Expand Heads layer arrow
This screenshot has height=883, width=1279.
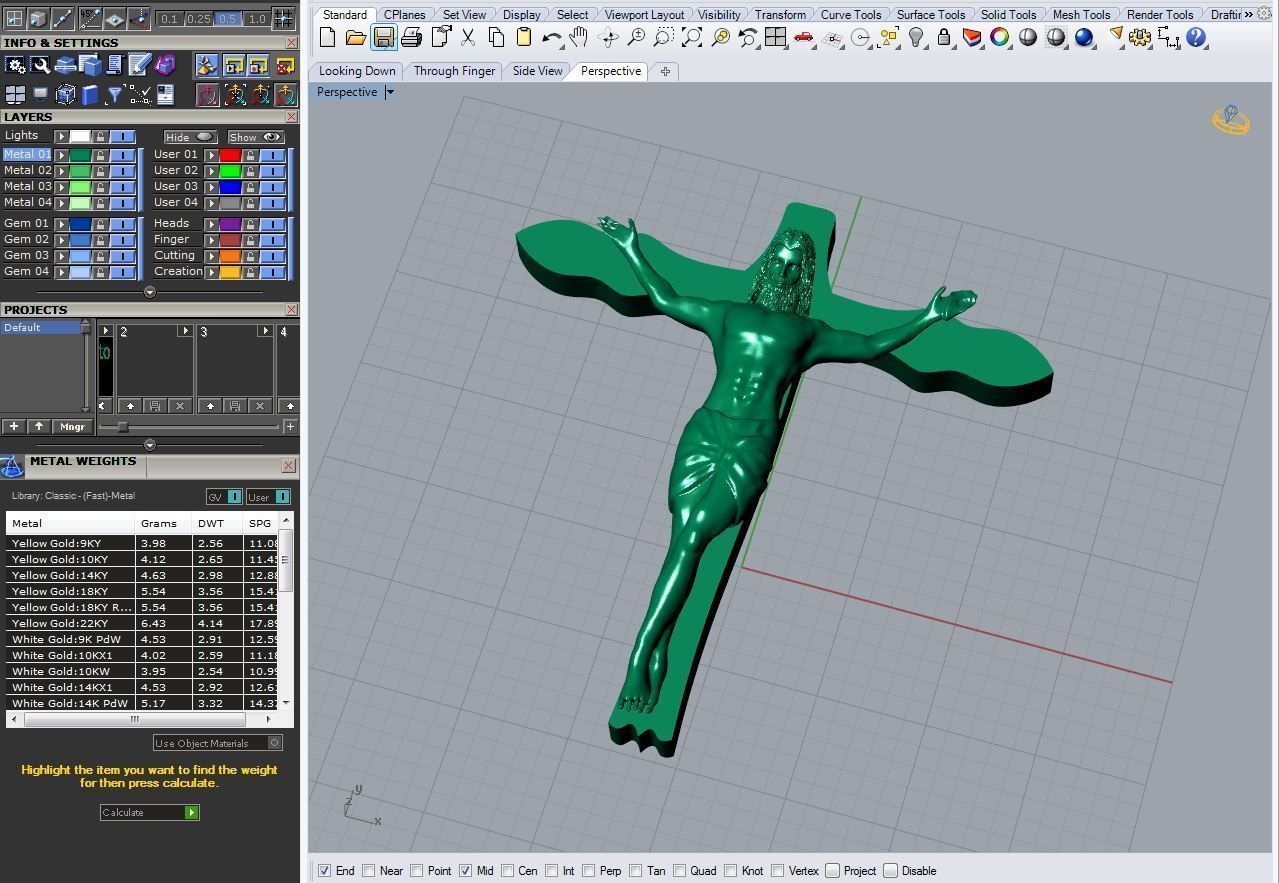211,224
